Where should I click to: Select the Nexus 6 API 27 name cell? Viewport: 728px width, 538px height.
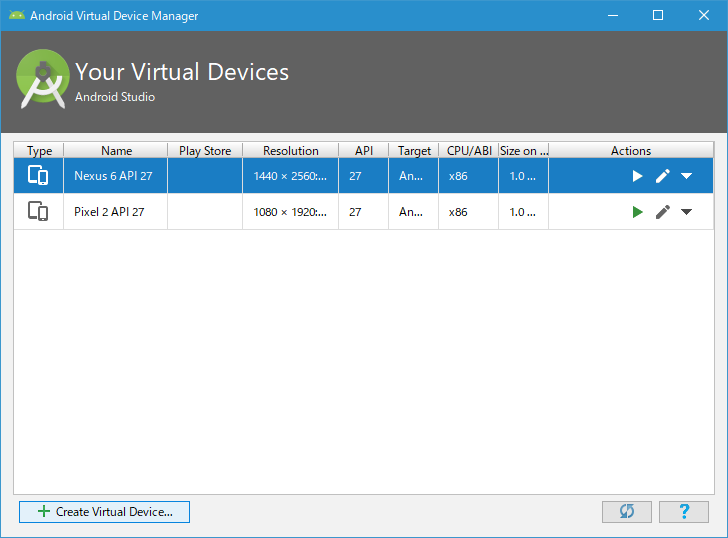pos(116,176)
